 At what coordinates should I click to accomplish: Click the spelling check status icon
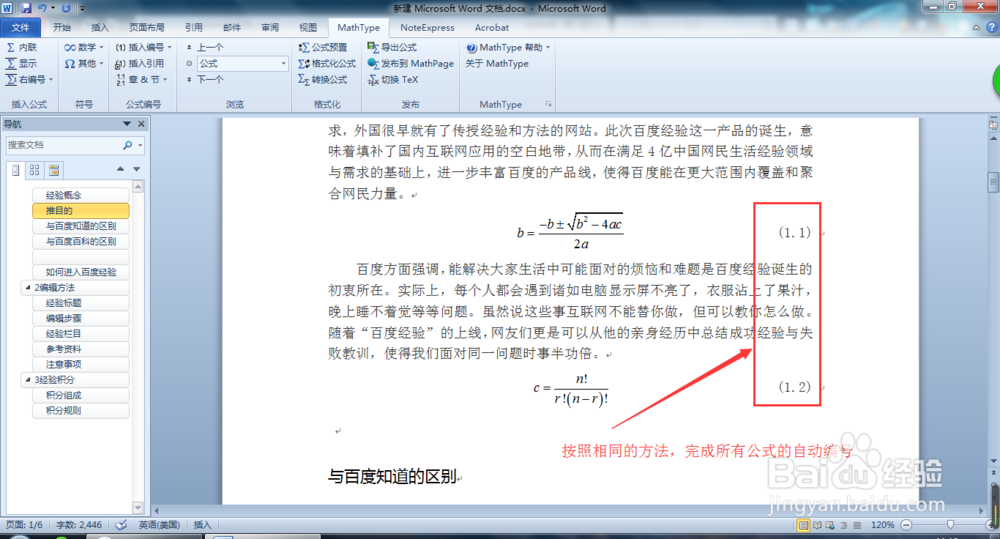pos(121,525)
